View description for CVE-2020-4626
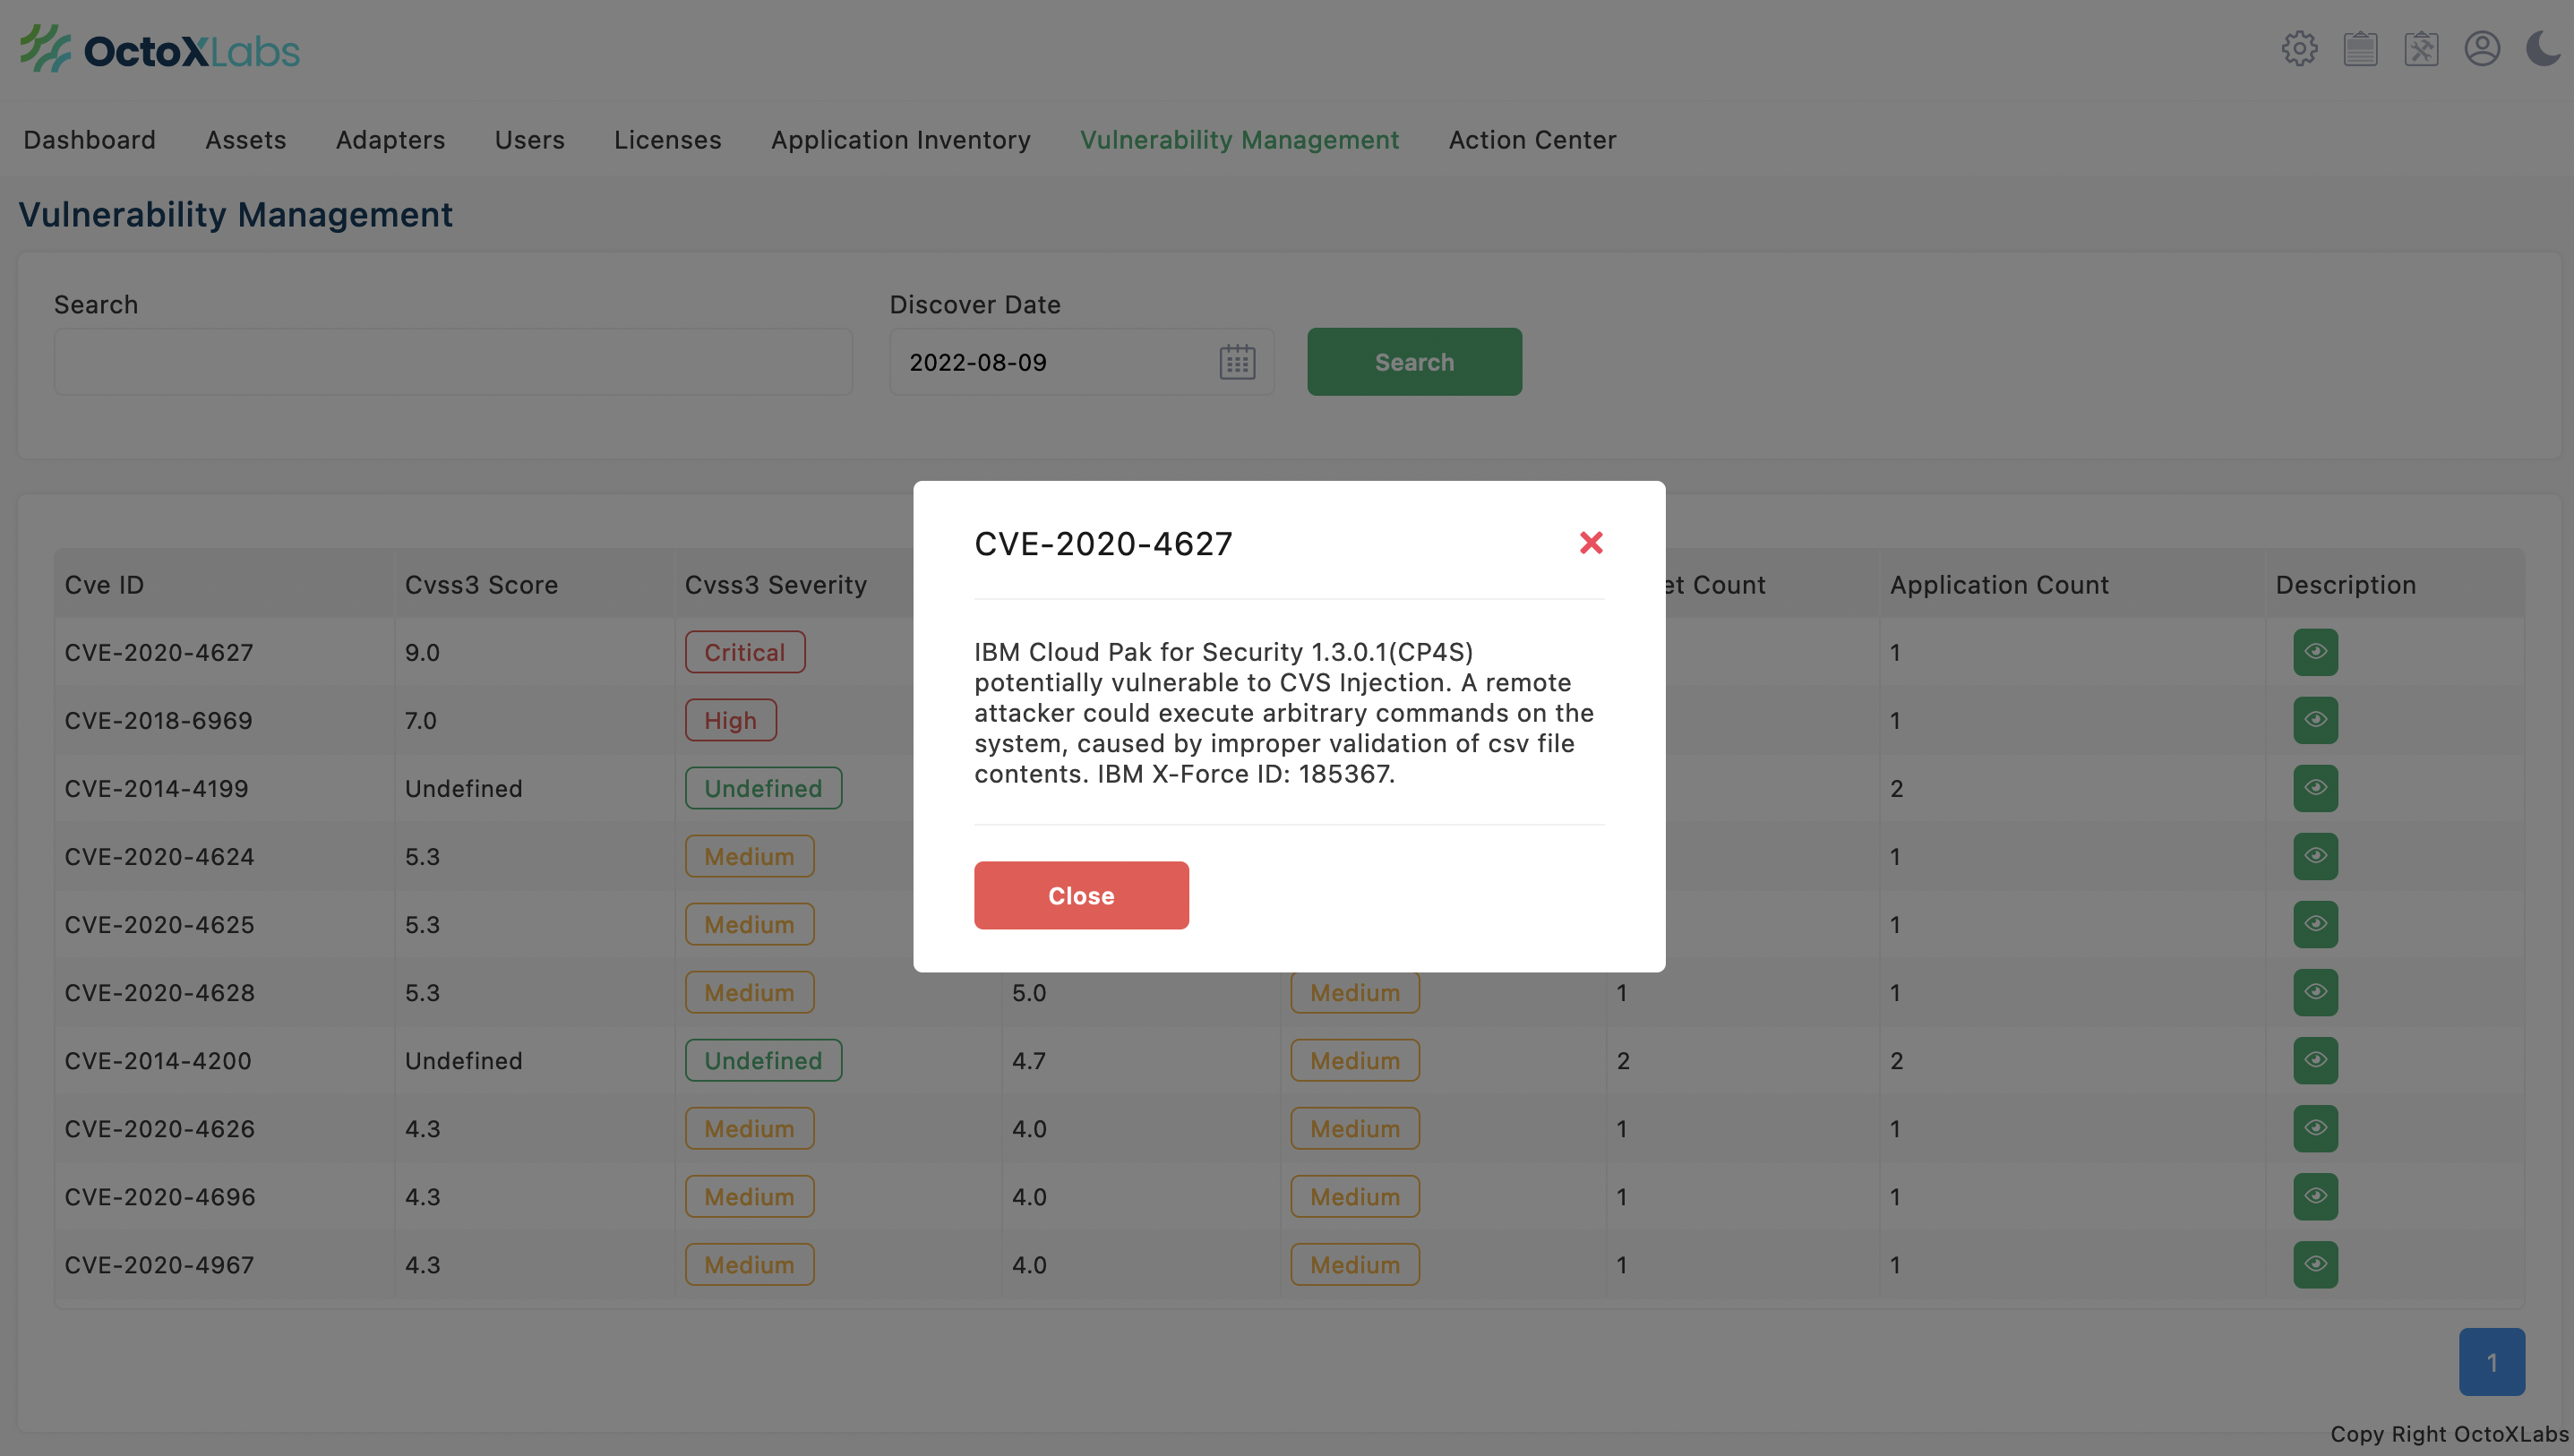This screenshot has width=2574, height=1456. coord(2315,1128)
